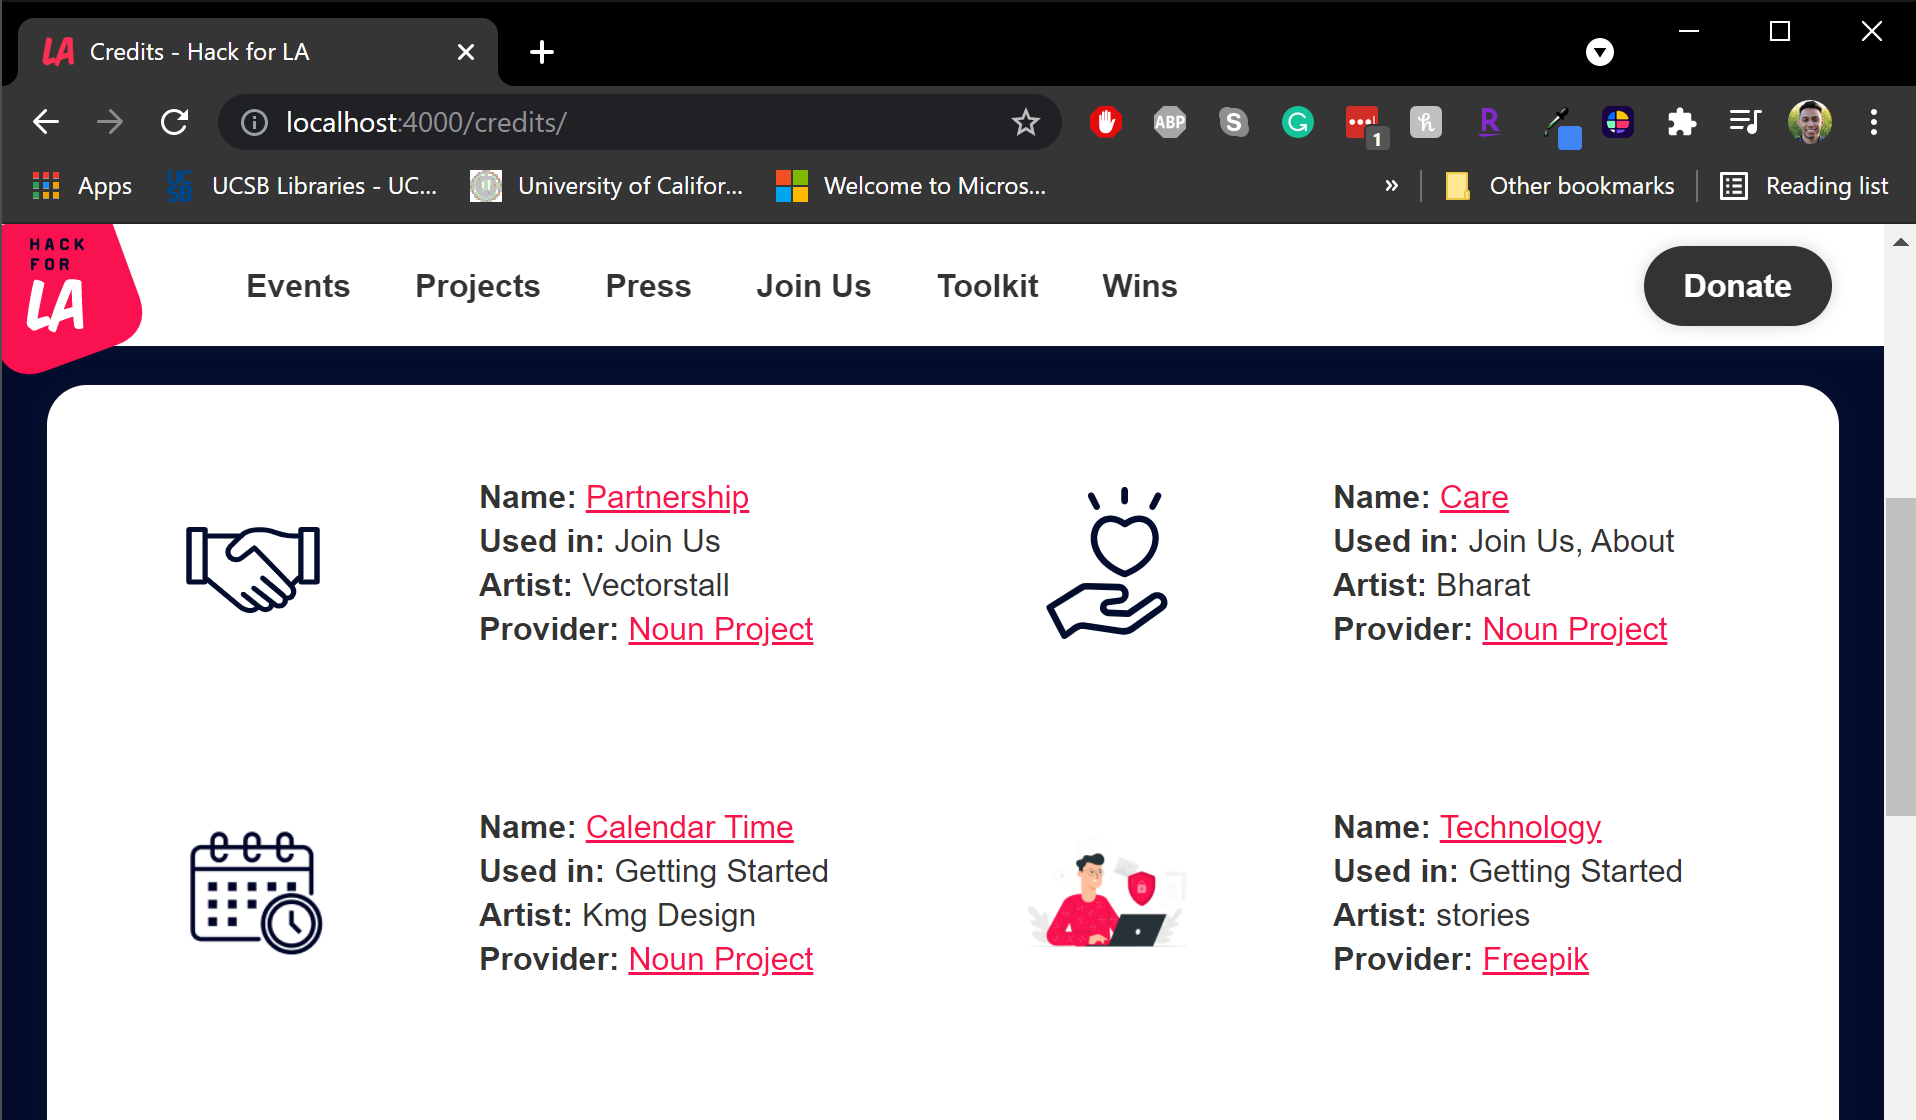The width and height of the screenshot is (1916, 1120).
Task: Open the gray h extension icon
Action: click(x=1425, y=122)
